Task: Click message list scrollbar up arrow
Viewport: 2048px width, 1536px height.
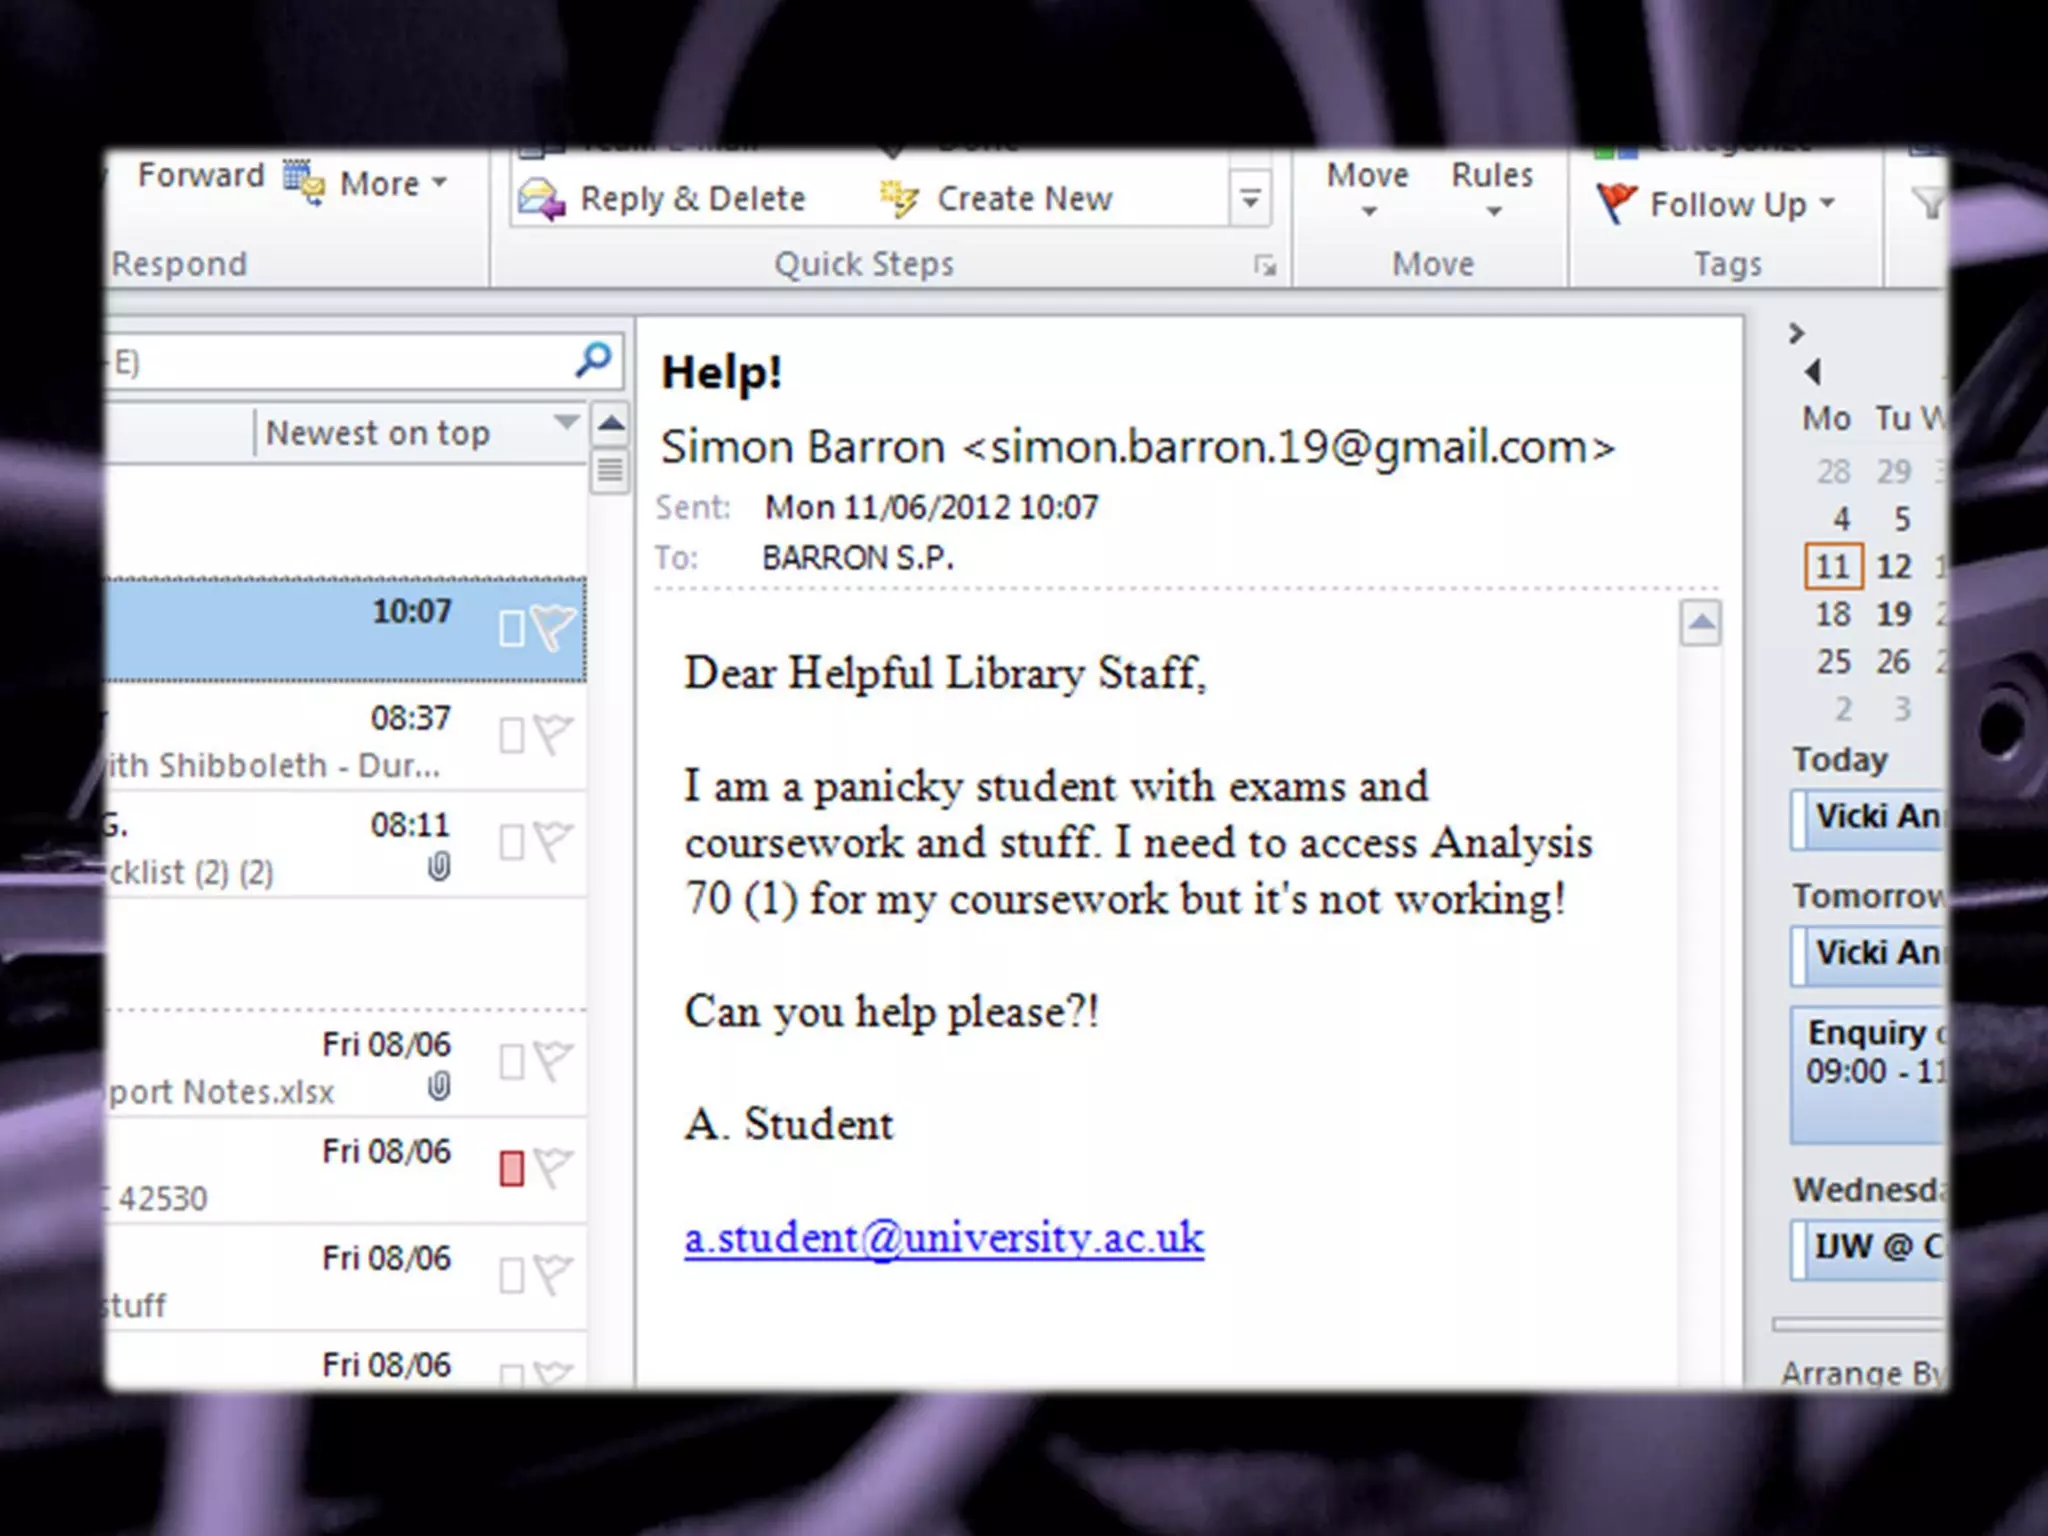Action: click(611, 425)
